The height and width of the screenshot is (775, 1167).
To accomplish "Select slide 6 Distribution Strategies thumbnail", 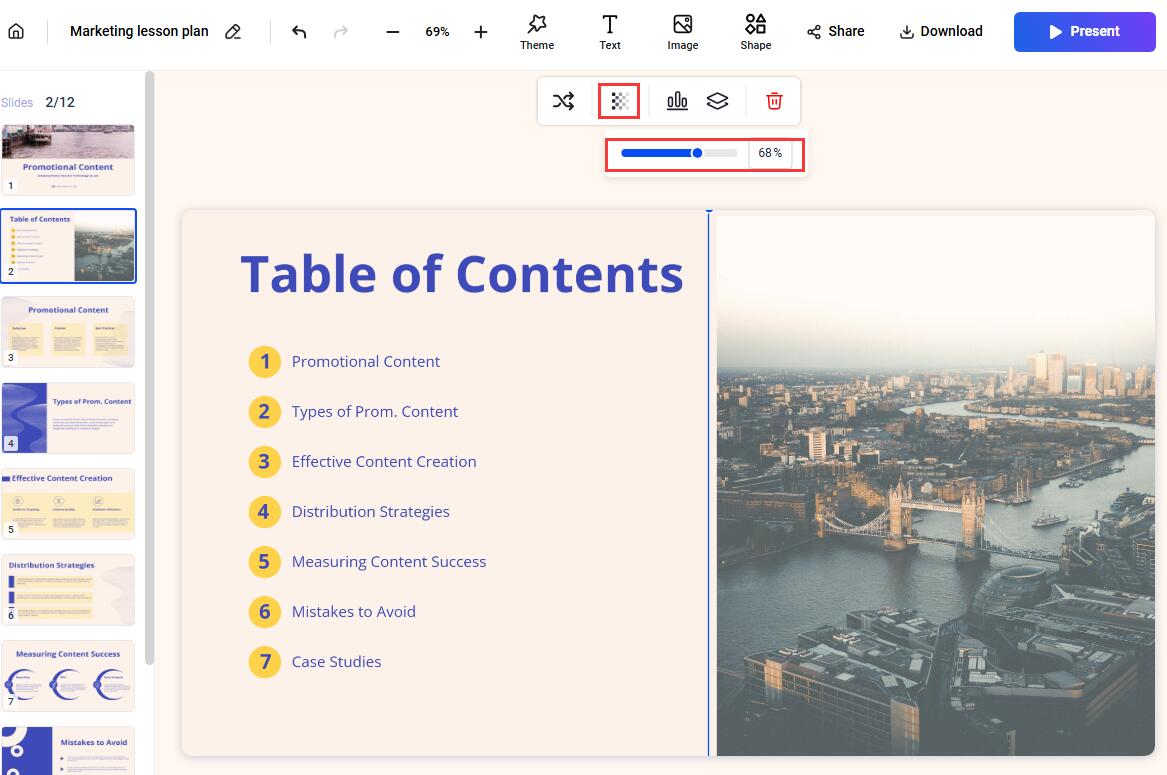I will tap(68, 590).
